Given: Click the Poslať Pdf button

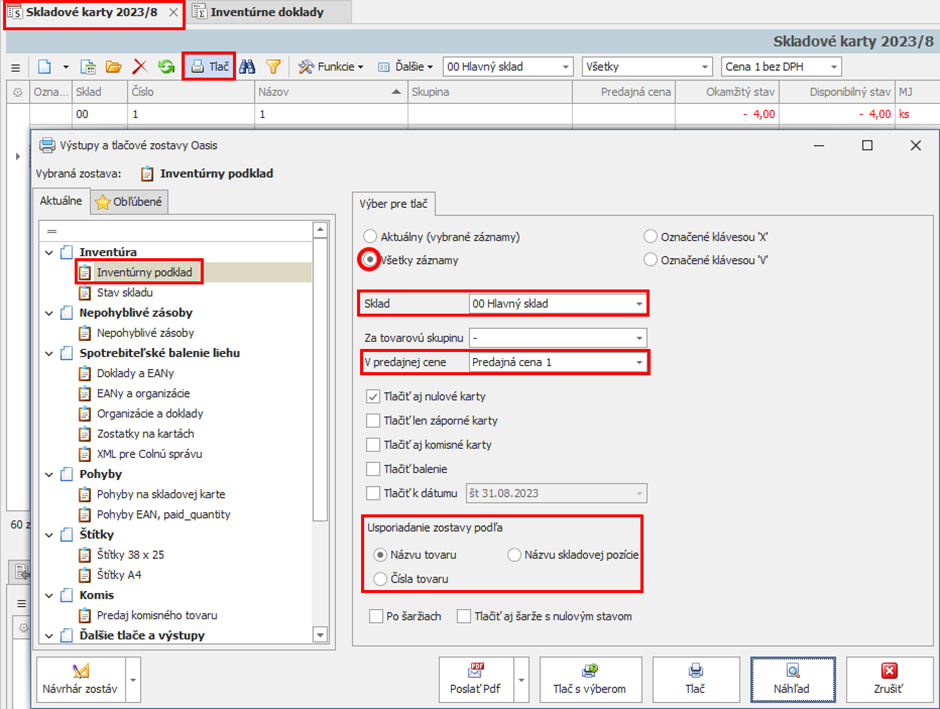Looking at the screenshot, I should (475, 680).
